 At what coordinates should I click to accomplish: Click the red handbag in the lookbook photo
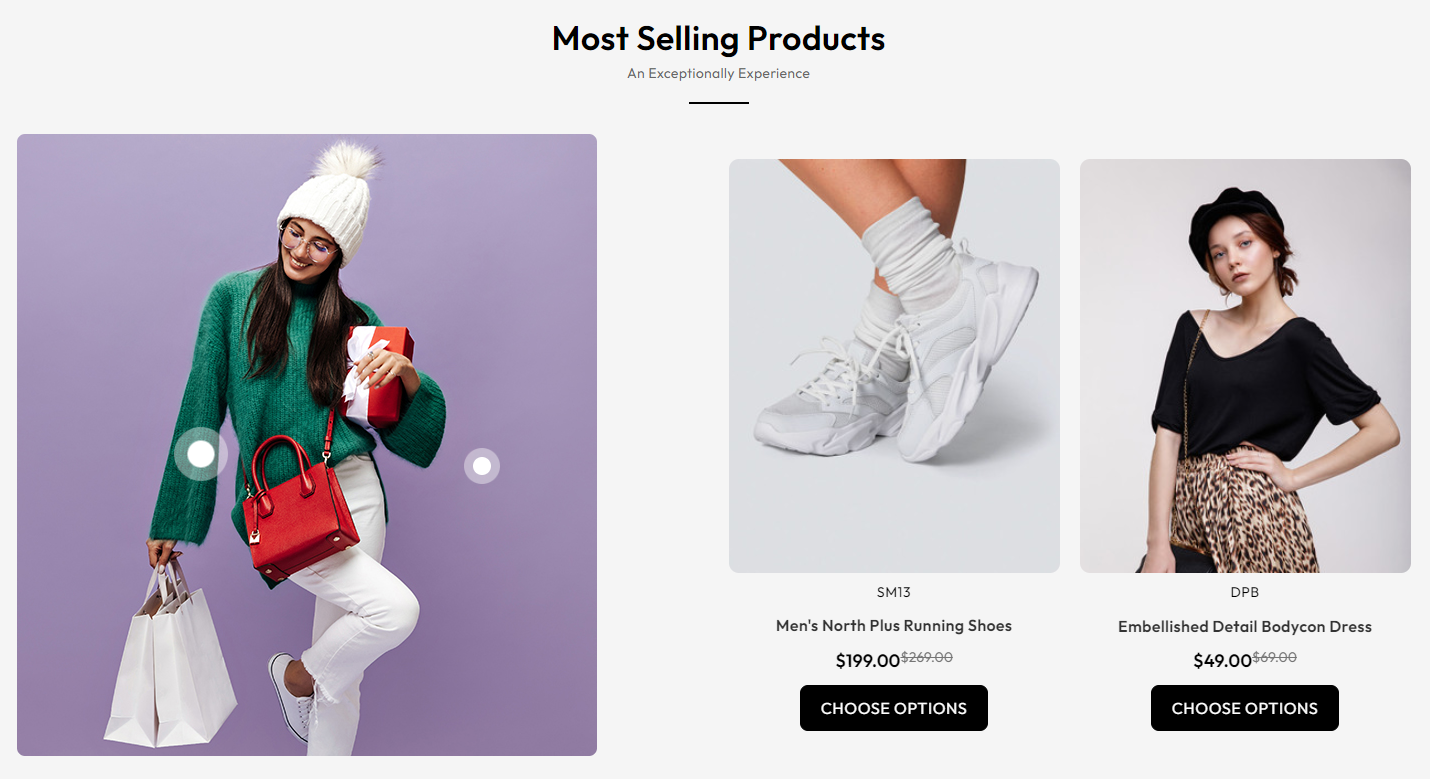click(296, 510)
